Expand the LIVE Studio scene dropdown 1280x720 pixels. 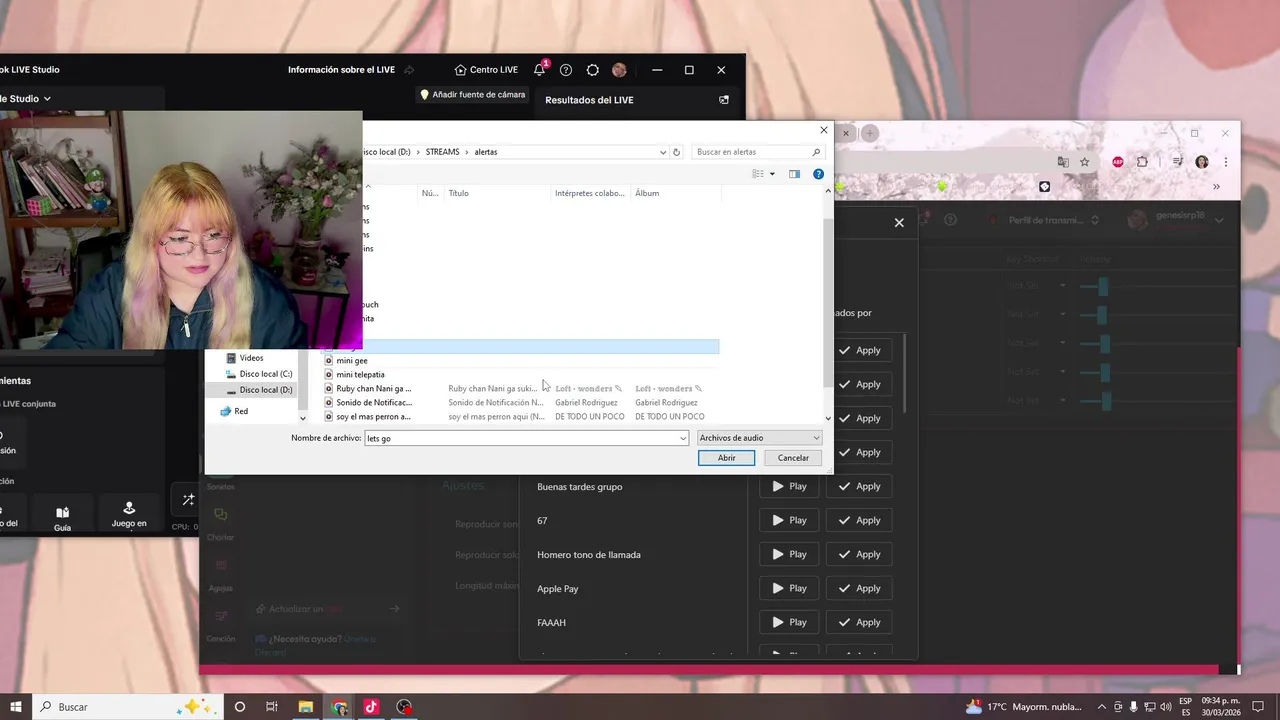[x=47, y=99]
